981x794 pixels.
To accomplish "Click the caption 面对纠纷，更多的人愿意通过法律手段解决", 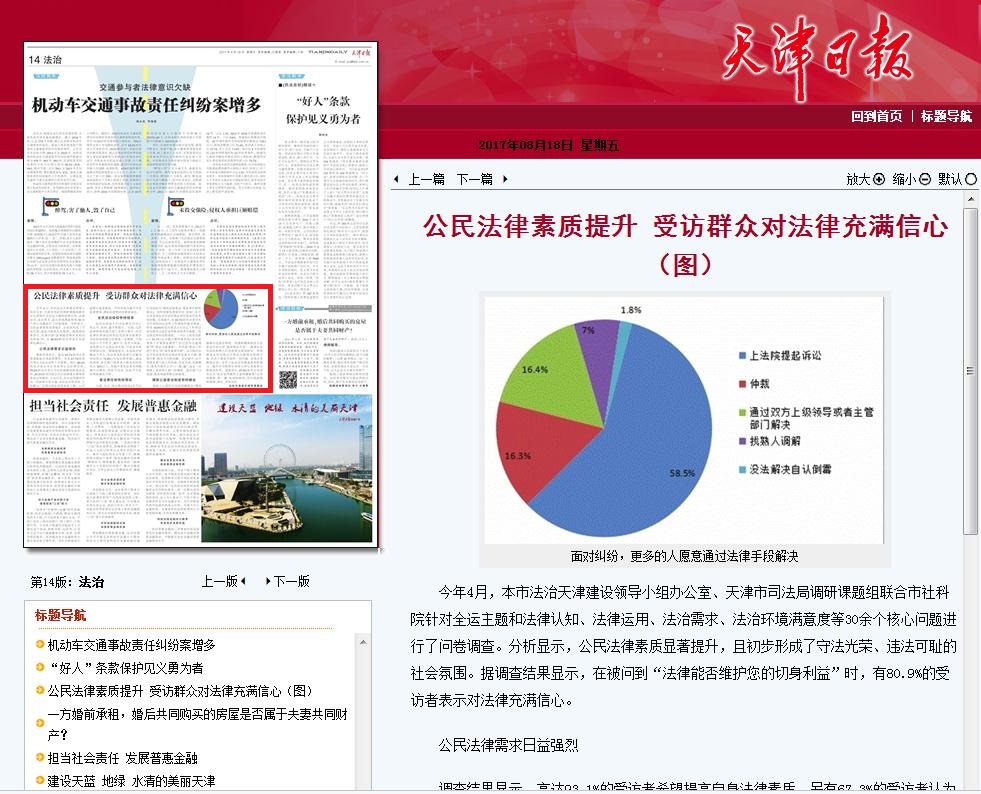I will coord(684,556).
